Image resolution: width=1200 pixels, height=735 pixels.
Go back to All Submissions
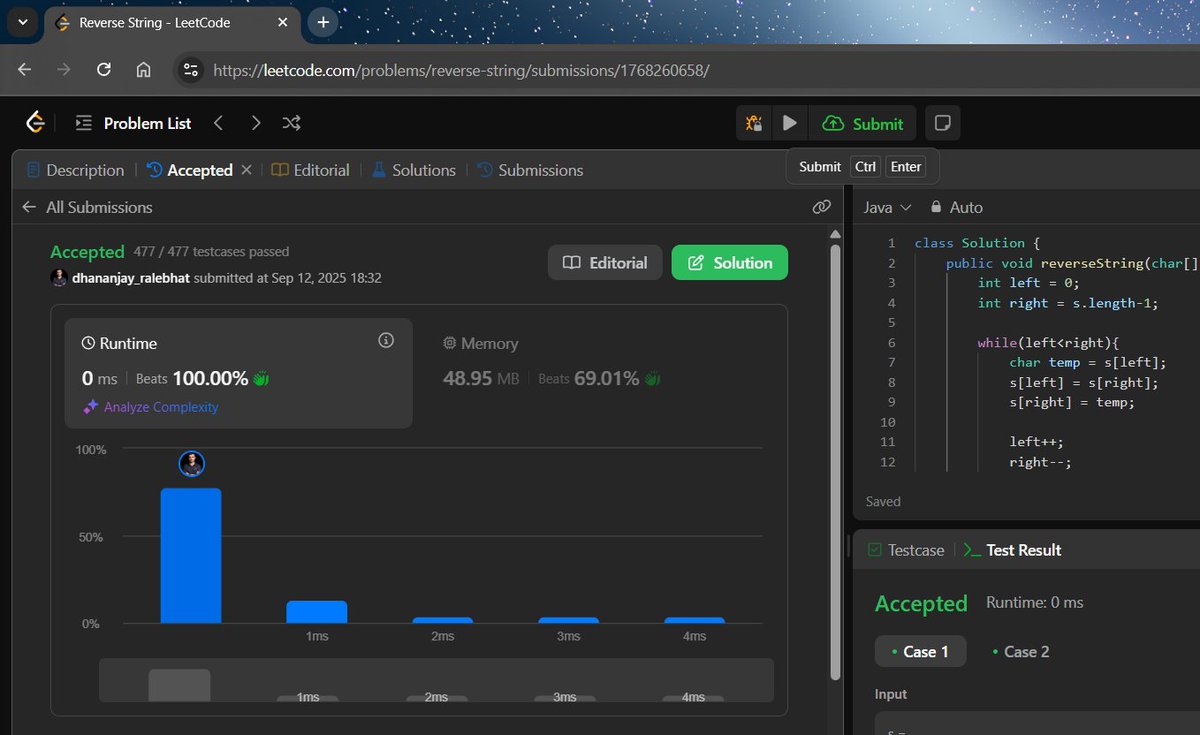click(x=88, y=207)
